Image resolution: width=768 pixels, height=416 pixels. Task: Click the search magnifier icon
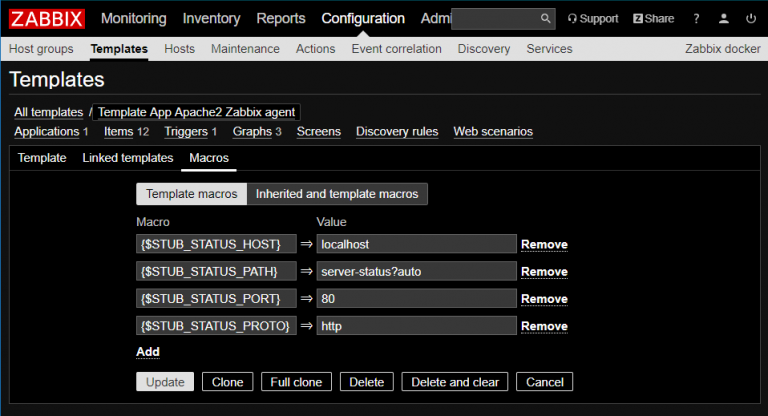[545, 19]
